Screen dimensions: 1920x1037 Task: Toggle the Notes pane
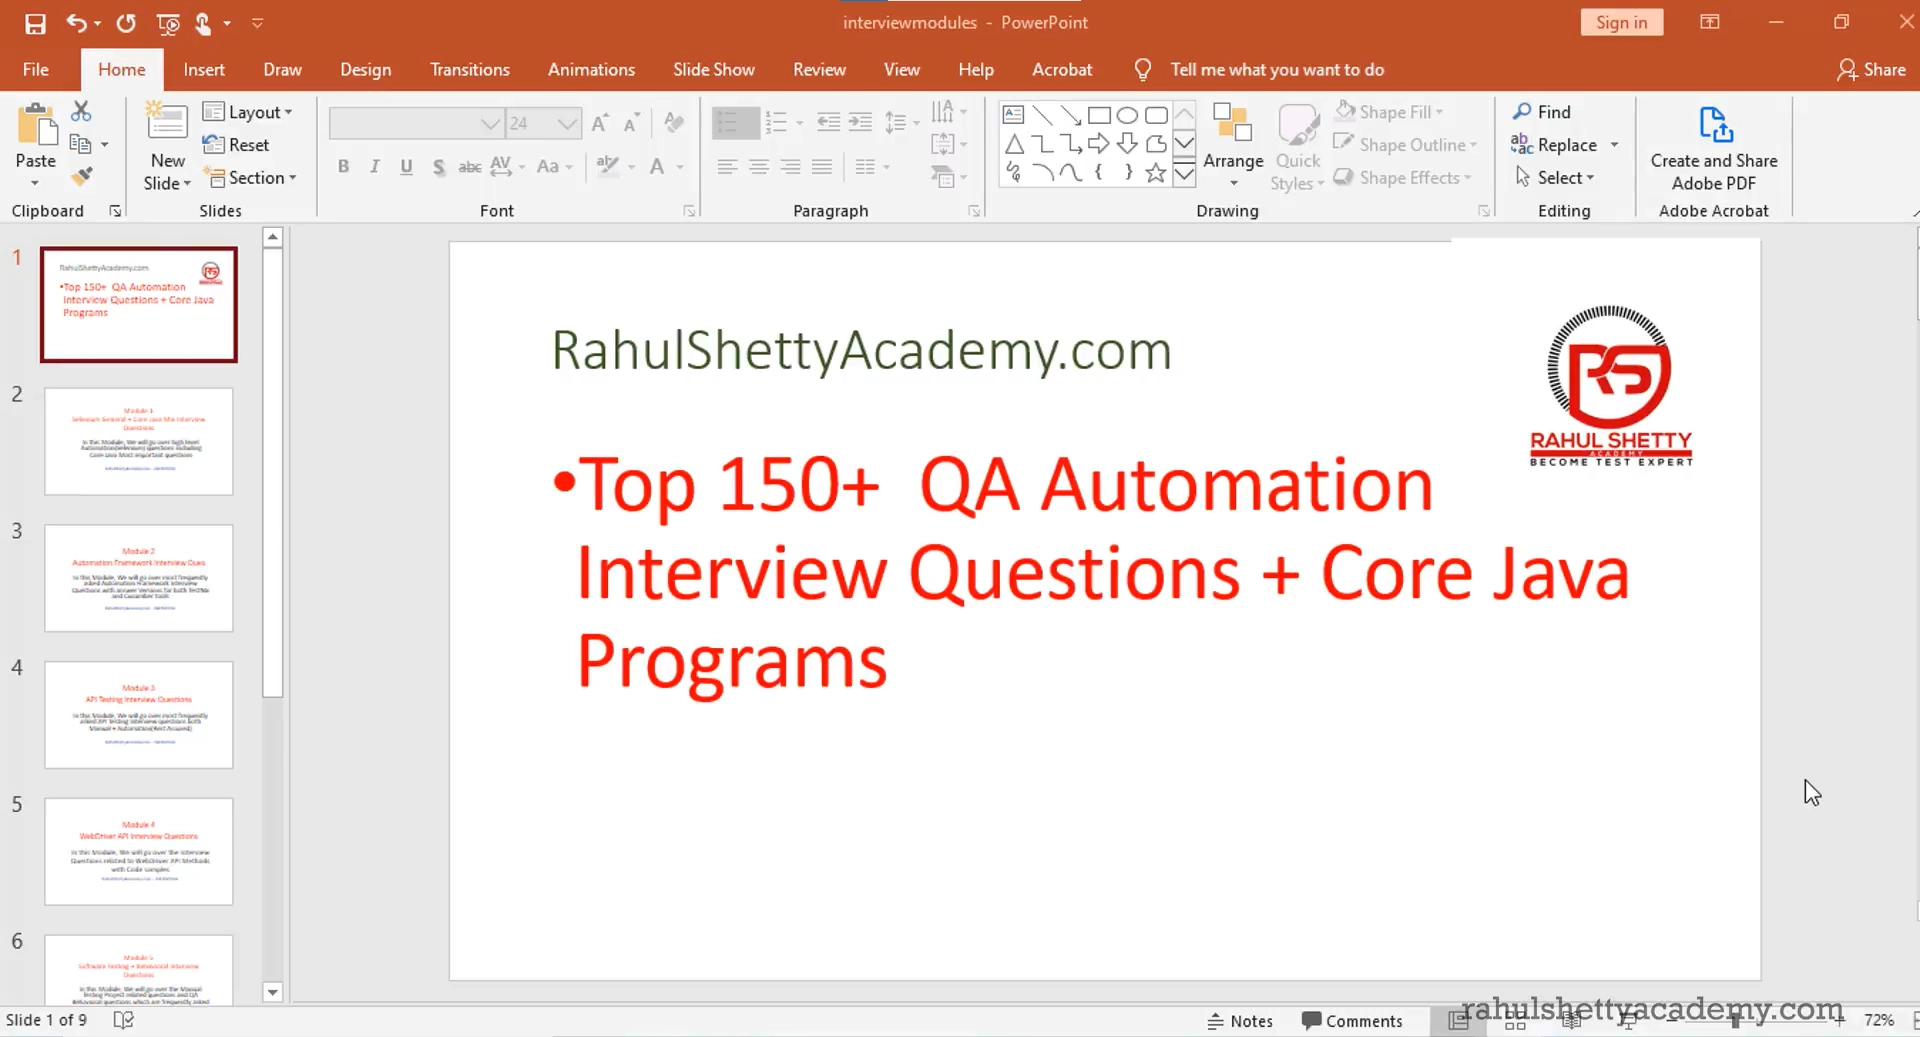(x=1240, y=1021)
